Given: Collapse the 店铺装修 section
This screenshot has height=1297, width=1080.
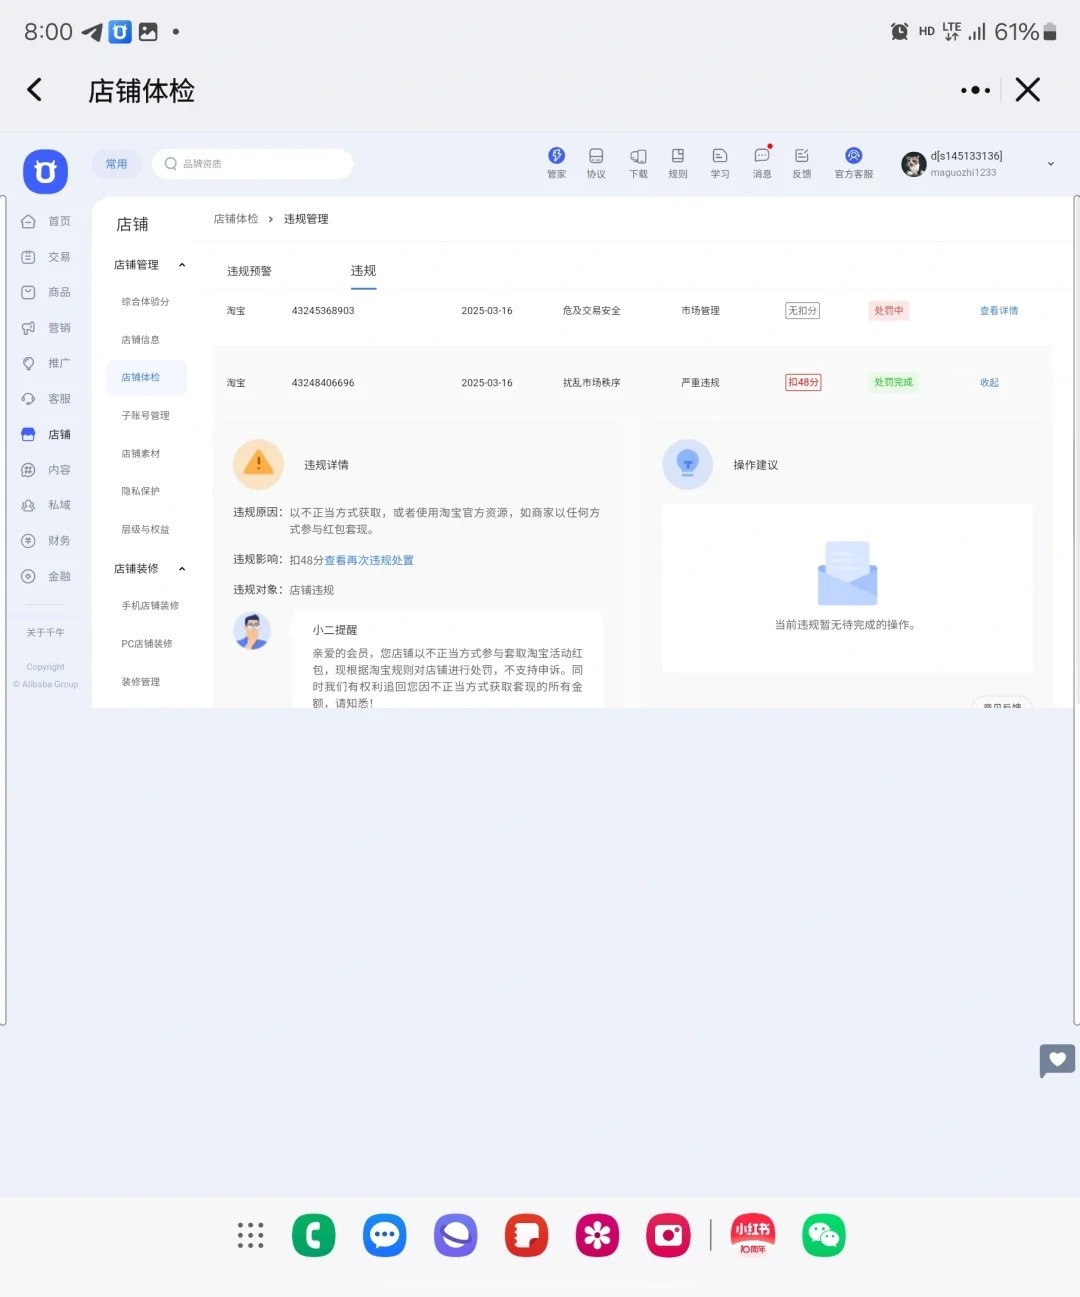Looking at the screenshot, I should (182, 569).
